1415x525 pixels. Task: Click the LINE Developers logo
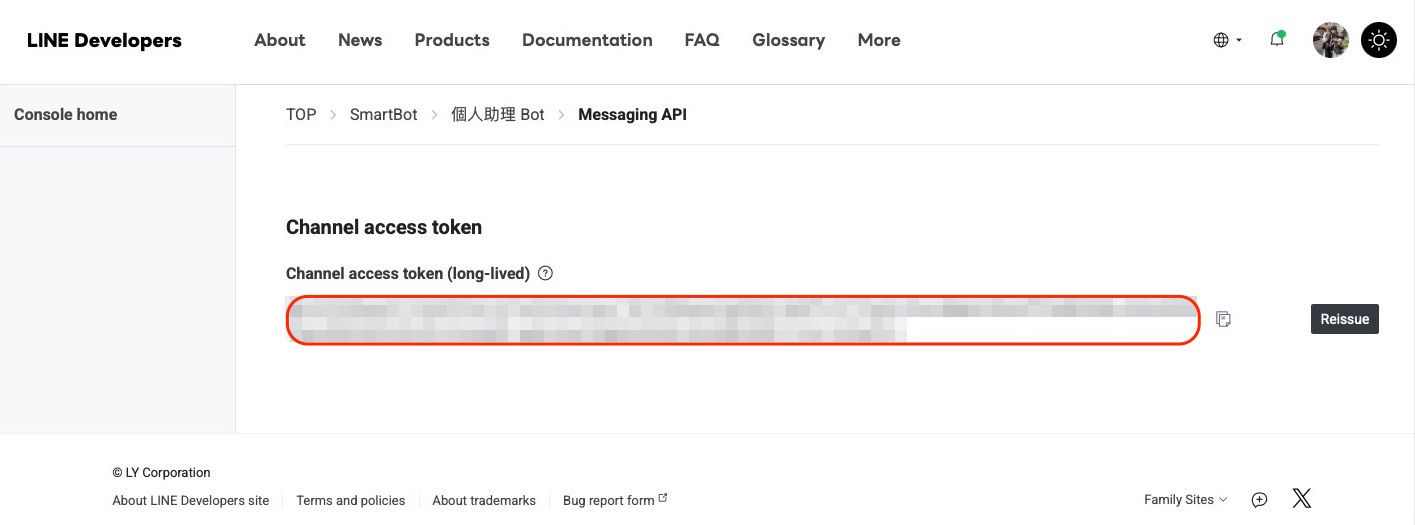(104, 40)
